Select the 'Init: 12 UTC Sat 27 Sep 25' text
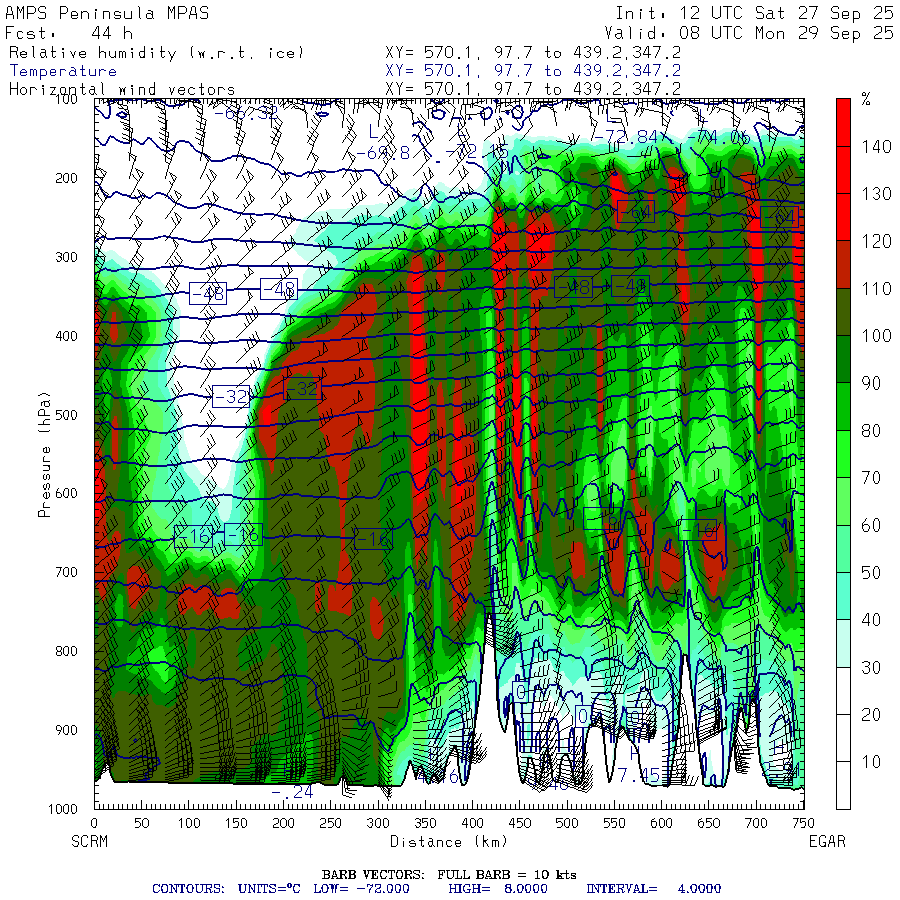The image size is (900, 900). tap(755, 13)
